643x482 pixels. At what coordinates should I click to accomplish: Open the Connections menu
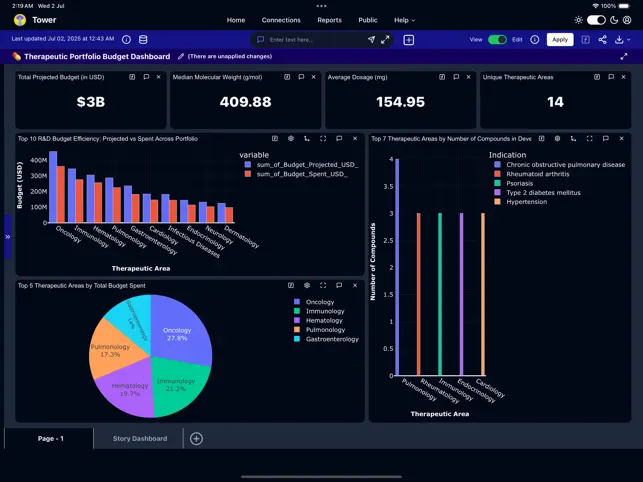[x=281, y=20]
